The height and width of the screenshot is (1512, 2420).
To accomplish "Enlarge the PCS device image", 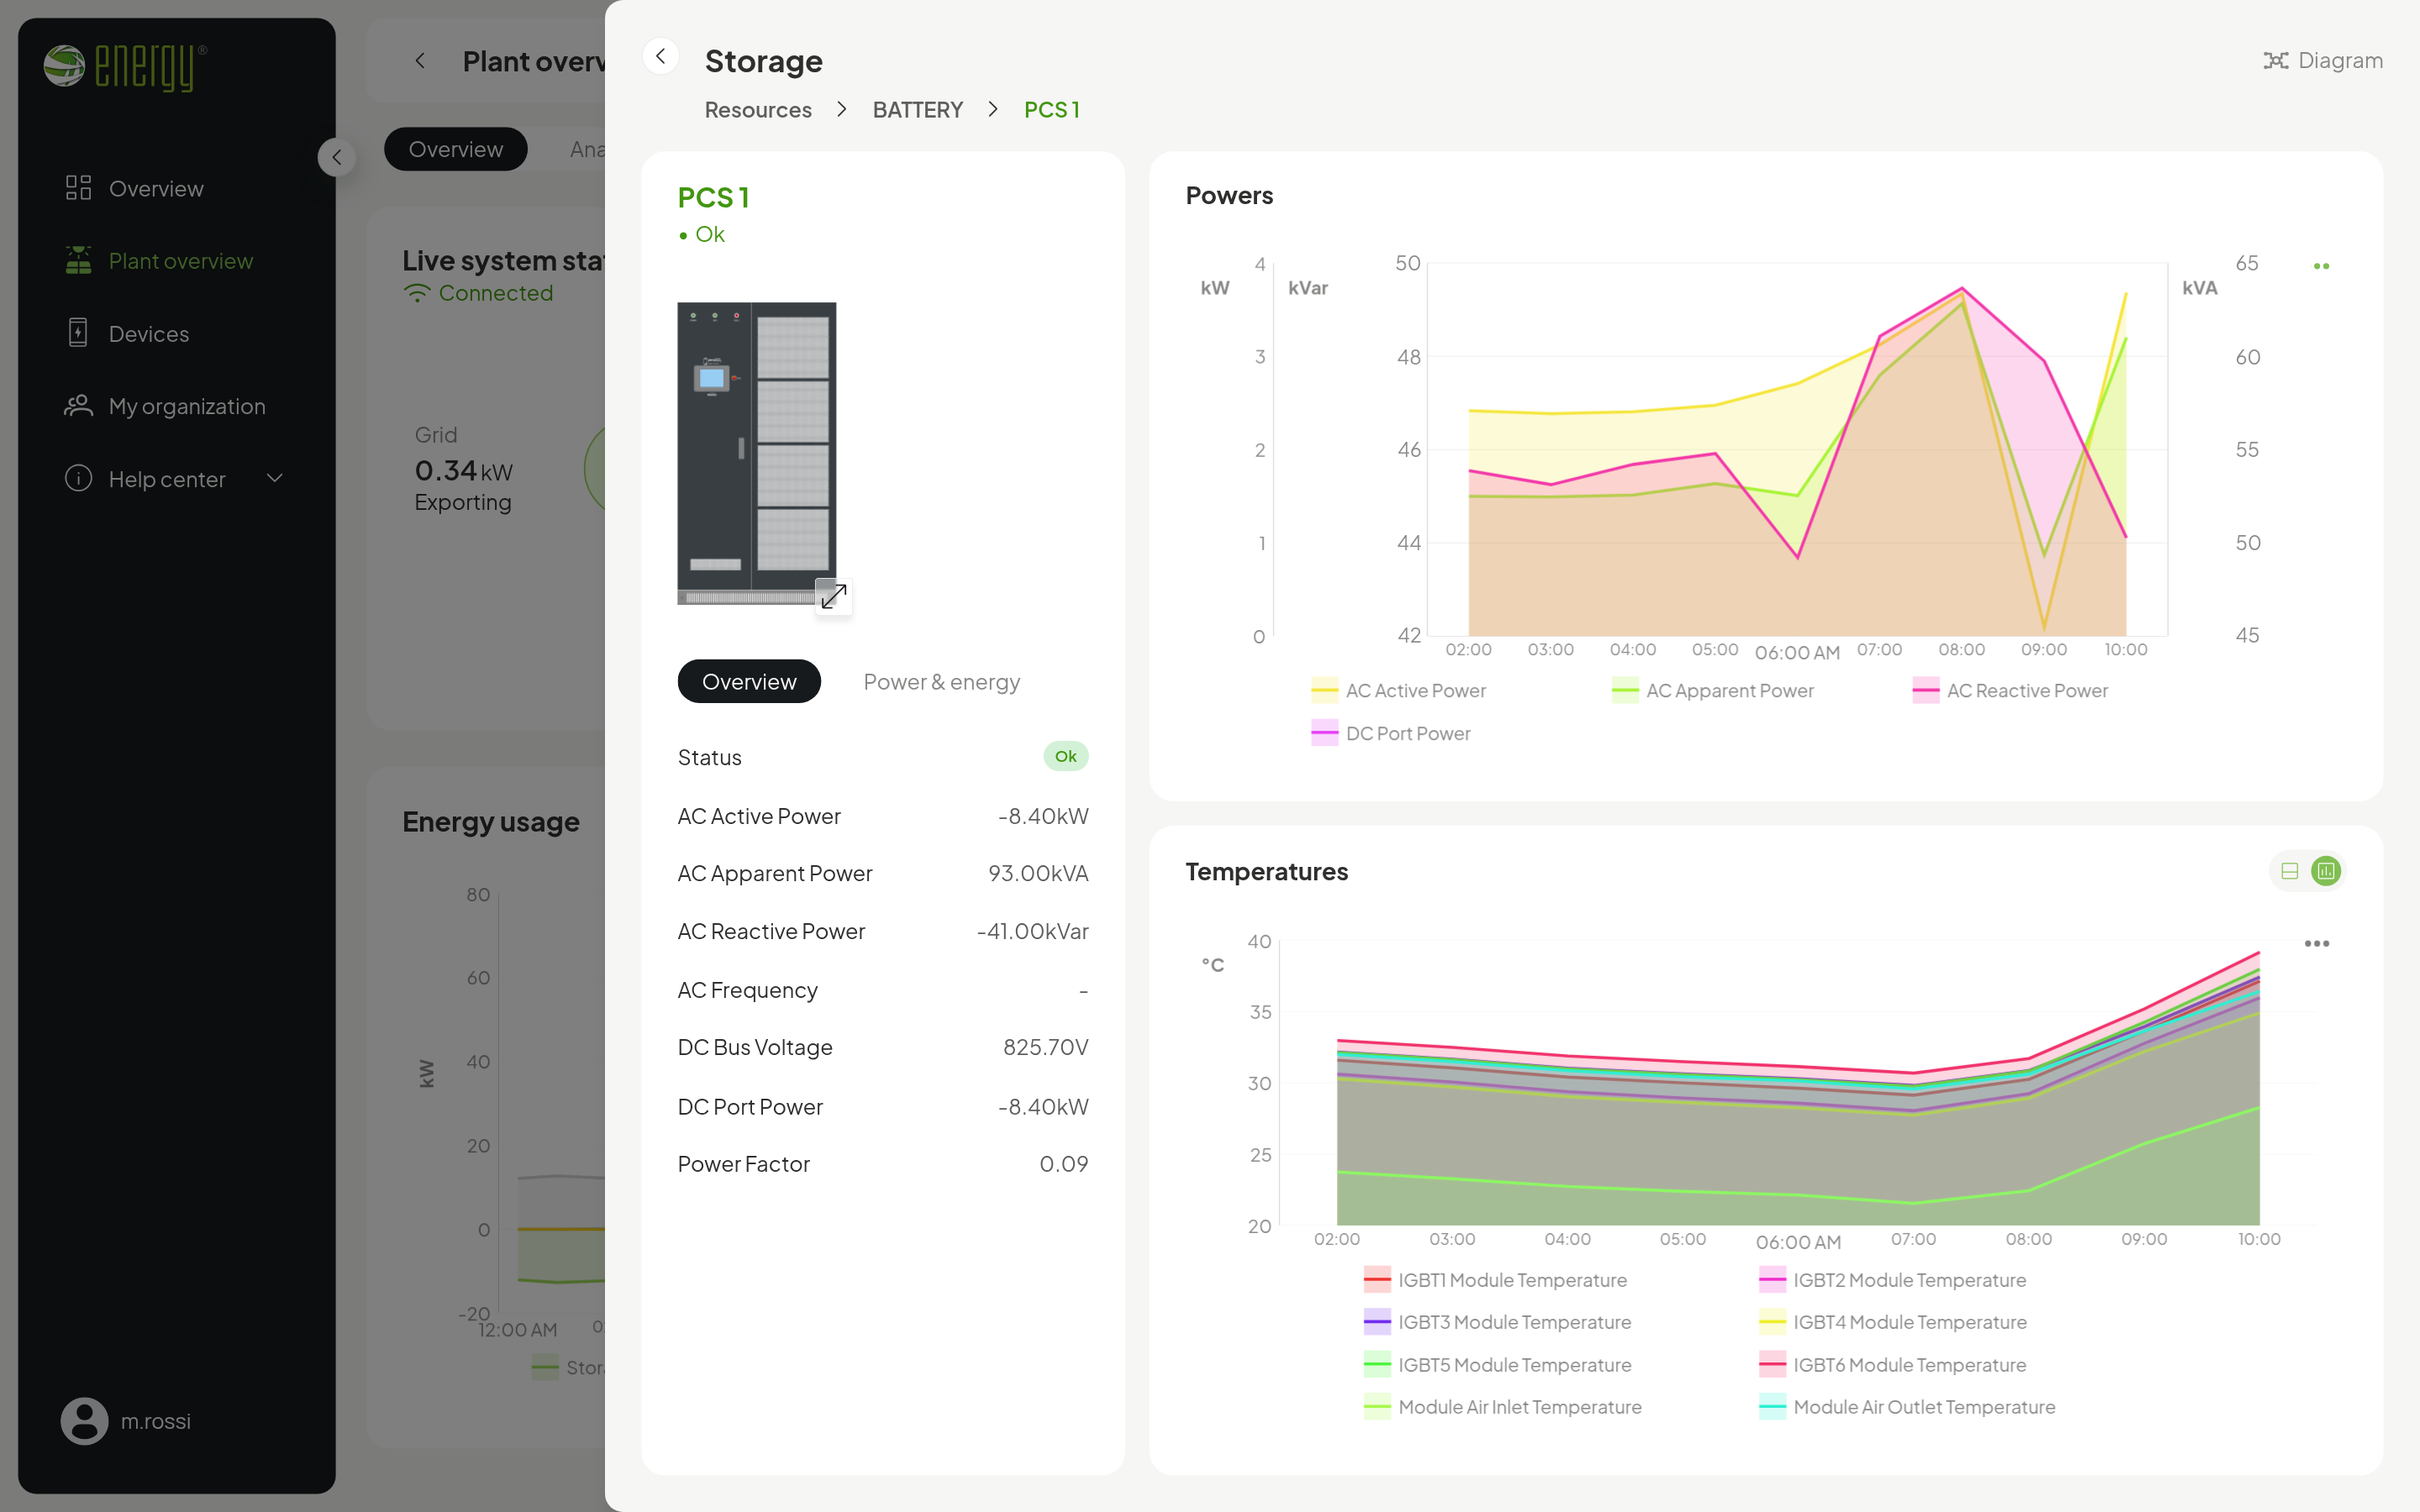I will [x=833, y=596].
